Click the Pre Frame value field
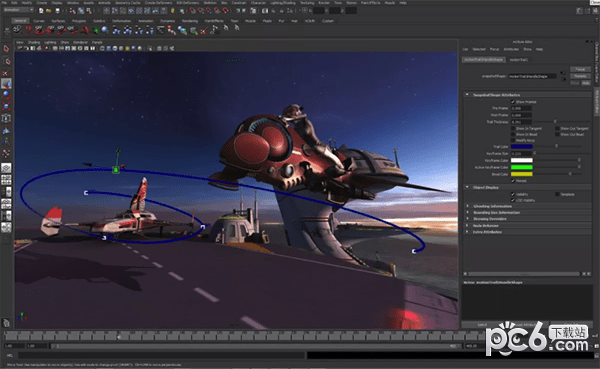 [522, 108]
